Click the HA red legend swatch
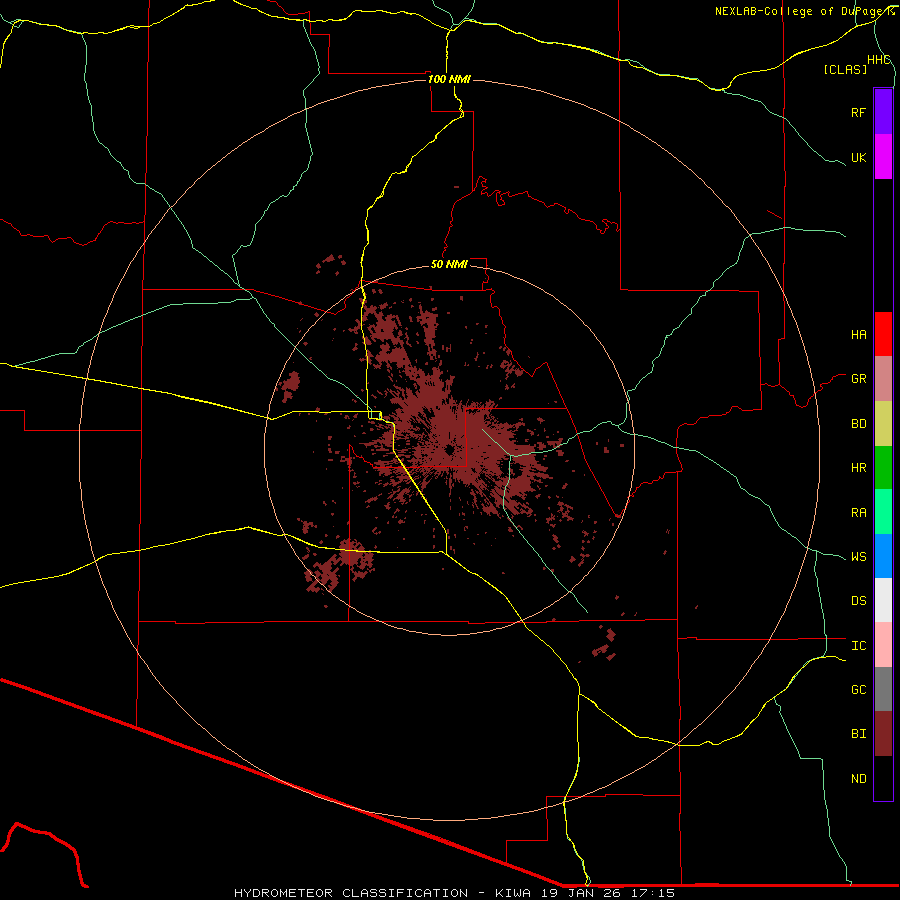The width and height of the screenshot is (900, 900). click(x=883, y=334)
